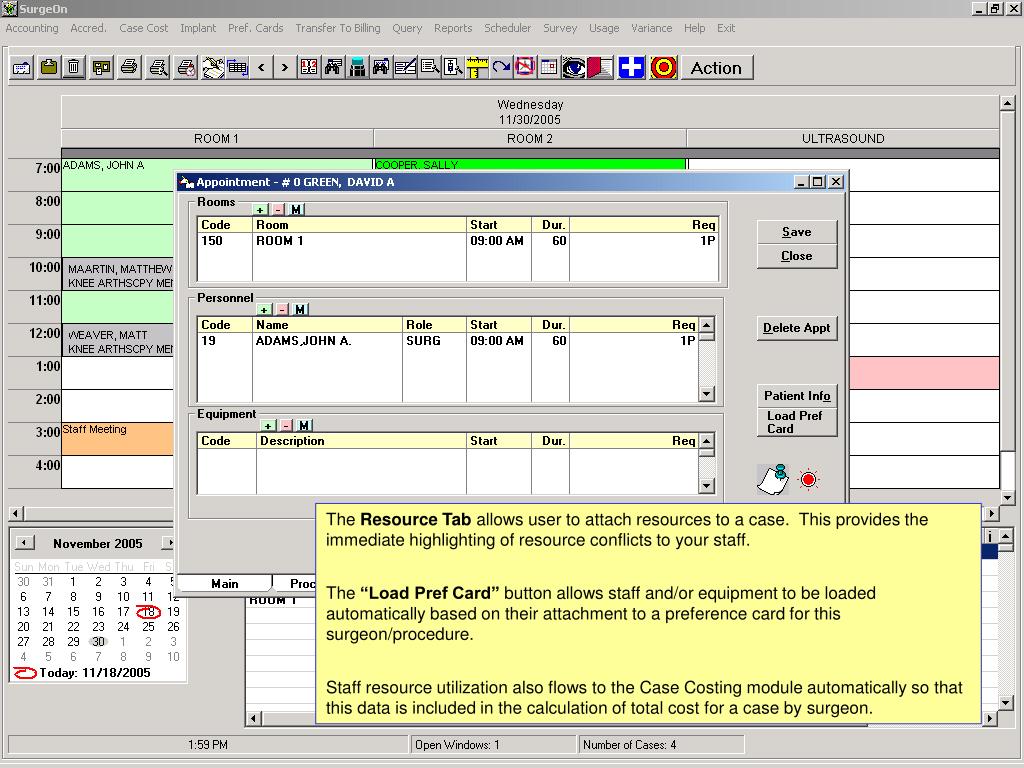Viewport: 1024px width, 768px height.
Task: Click the blue curved redo arrow icon
Action: click(501, 67)
